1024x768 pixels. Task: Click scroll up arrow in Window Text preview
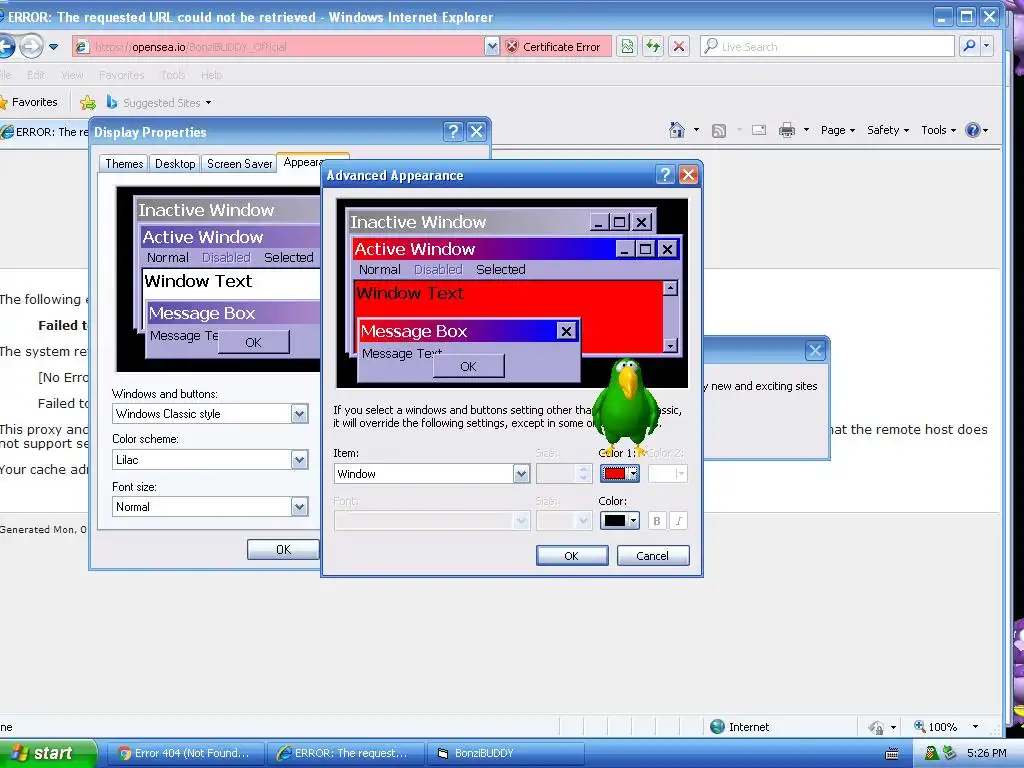click(670, 288)
